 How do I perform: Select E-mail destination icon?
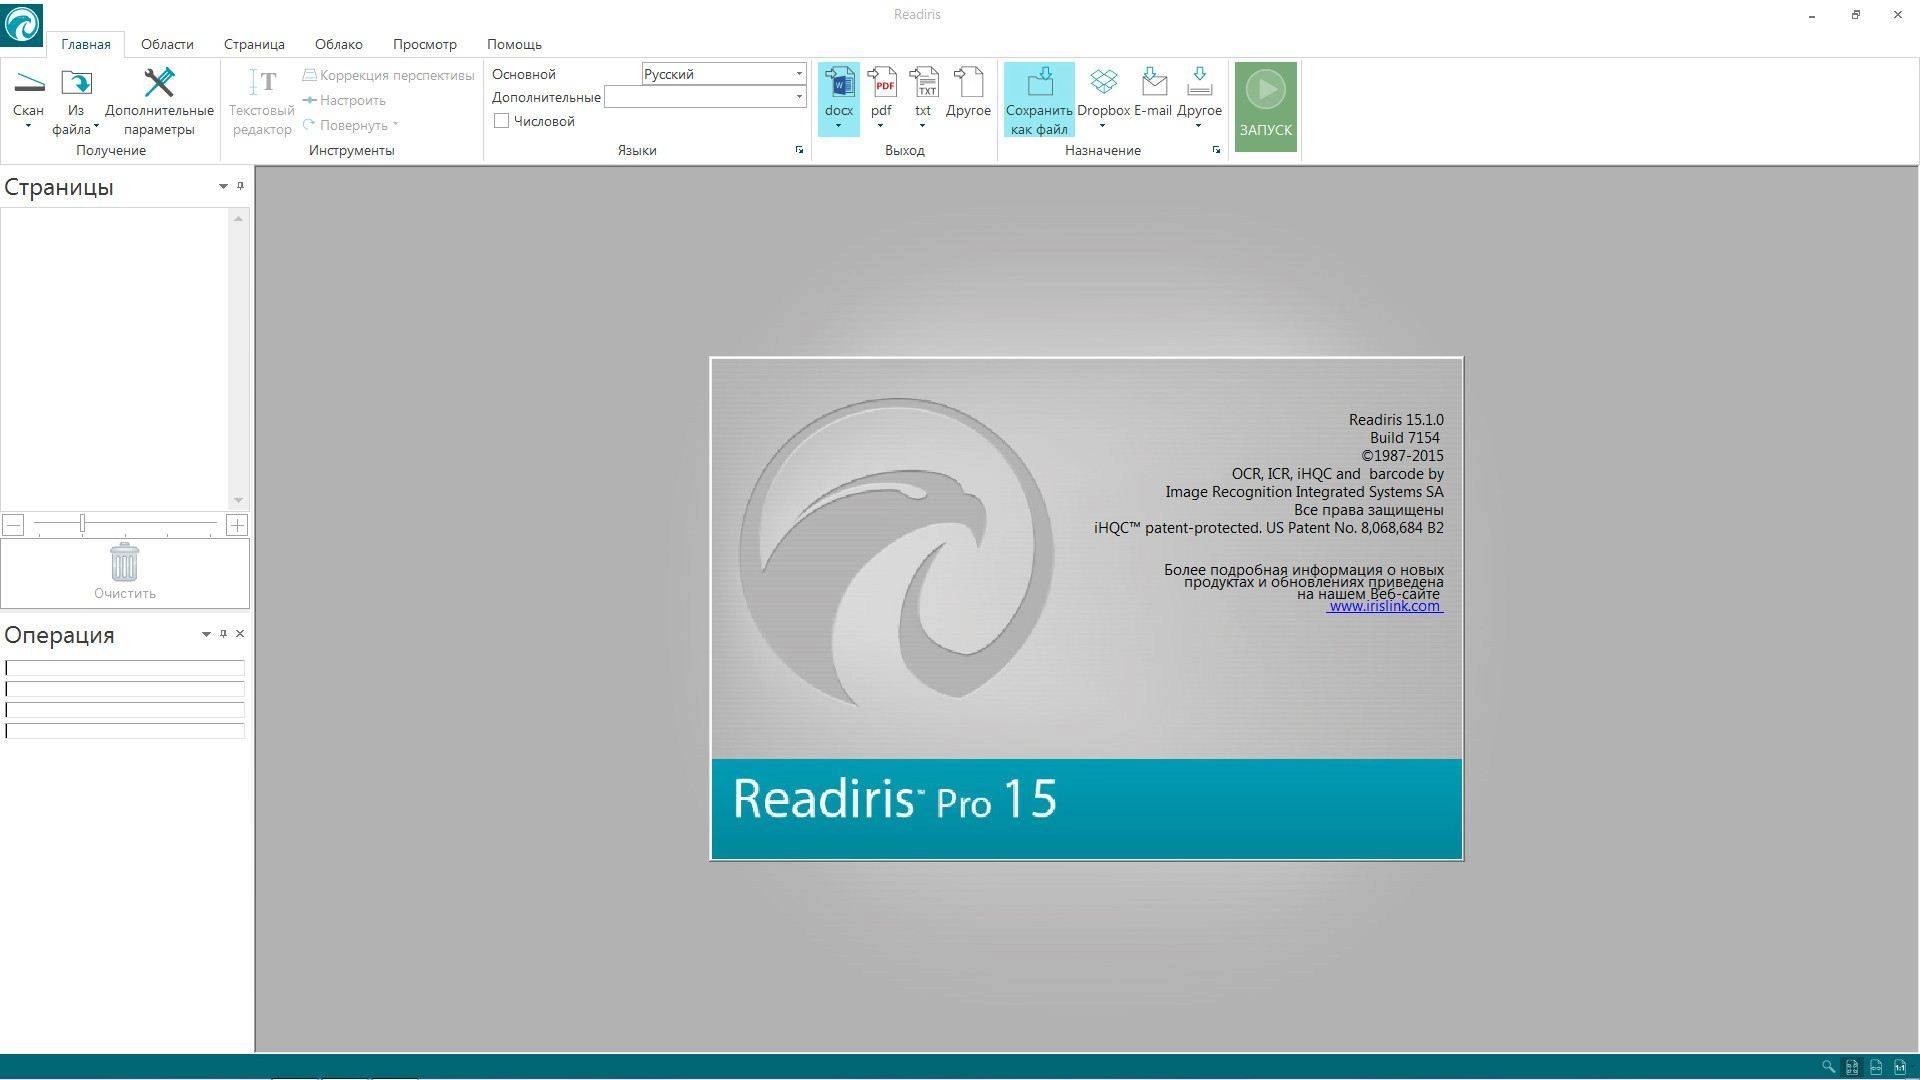coord(1153,82)
